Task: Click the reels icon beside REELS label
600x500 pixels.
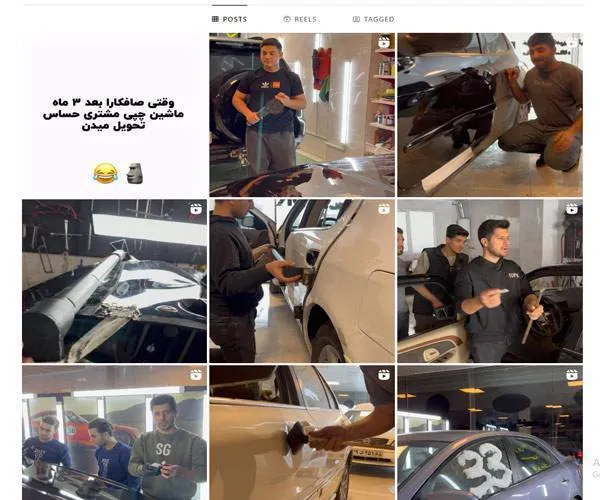Action: [287, 19]
